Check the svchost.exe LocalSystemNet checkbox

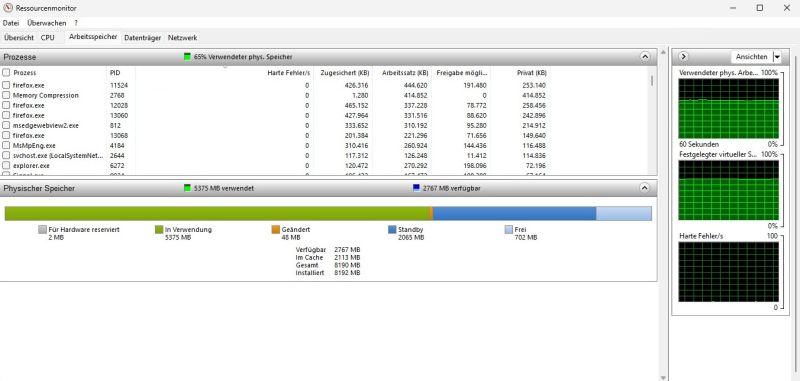pos(6,156)
